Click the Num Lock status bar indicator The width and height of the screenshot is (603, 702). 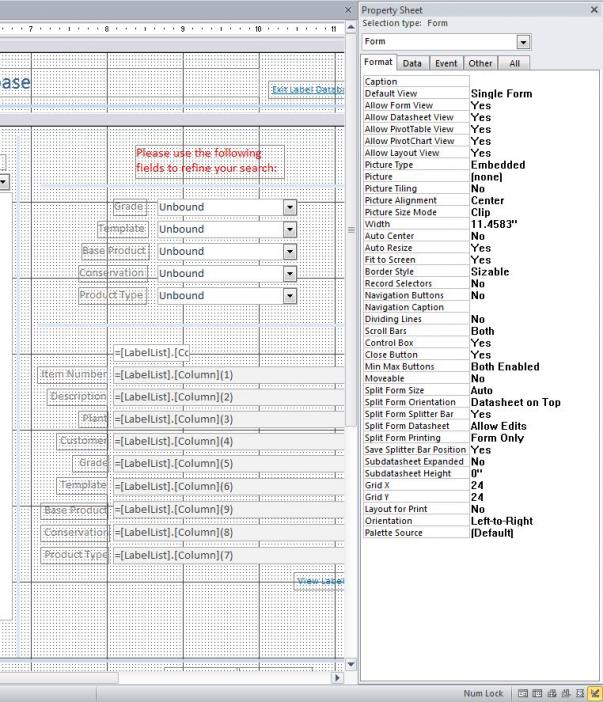483,693
